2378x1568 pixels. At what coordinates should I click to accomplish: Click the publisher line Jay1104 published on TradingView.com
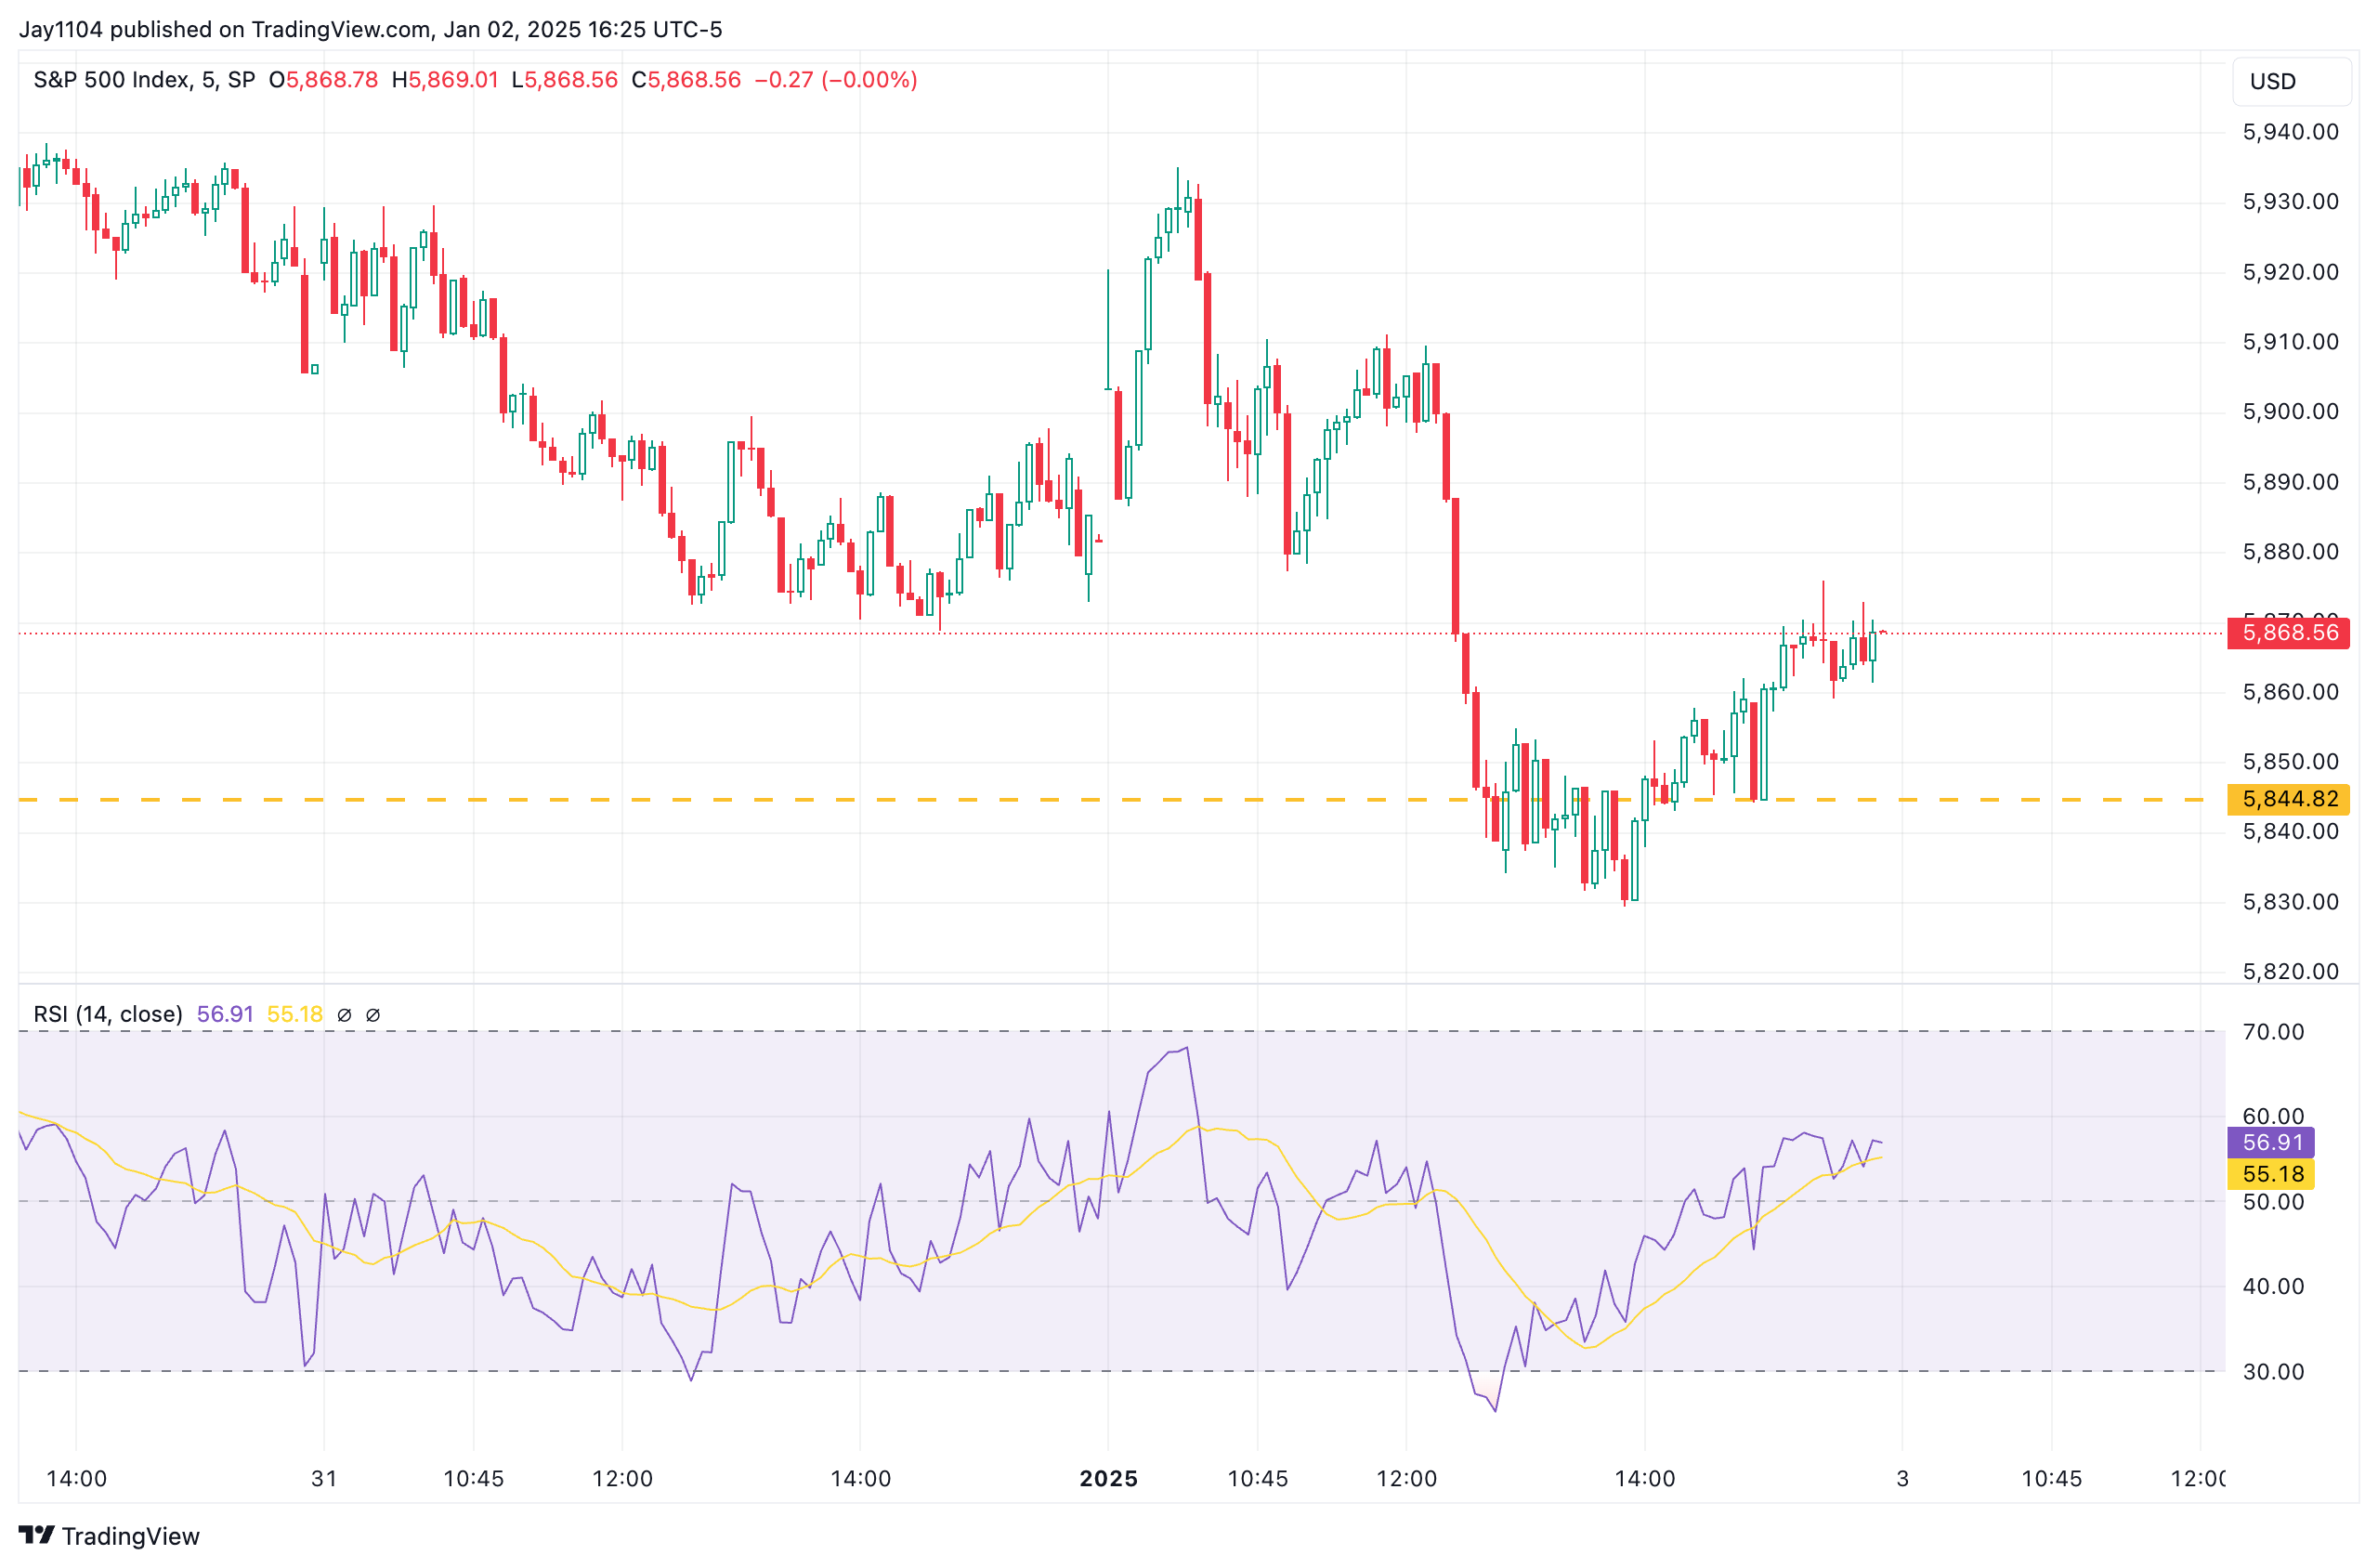[370, 29]
